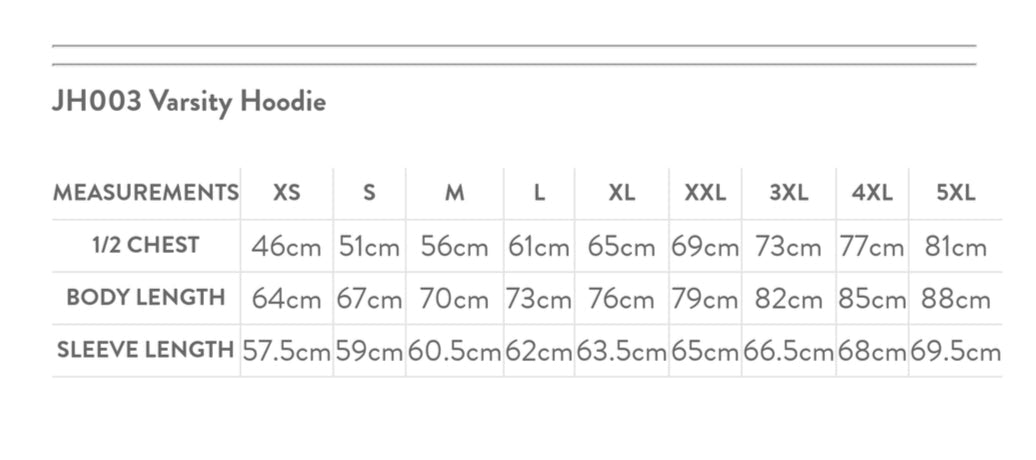Viewport: 1036px width, 460px height.
Task: Select the 56cm chest value for M
Action: tap(455, 246)
